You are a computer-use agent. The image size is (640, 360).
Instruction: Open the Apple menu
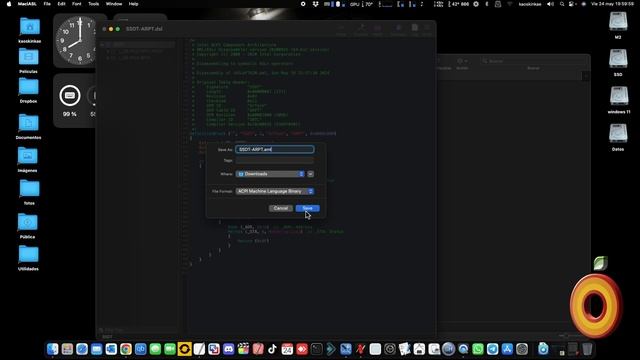pos(9,4)
